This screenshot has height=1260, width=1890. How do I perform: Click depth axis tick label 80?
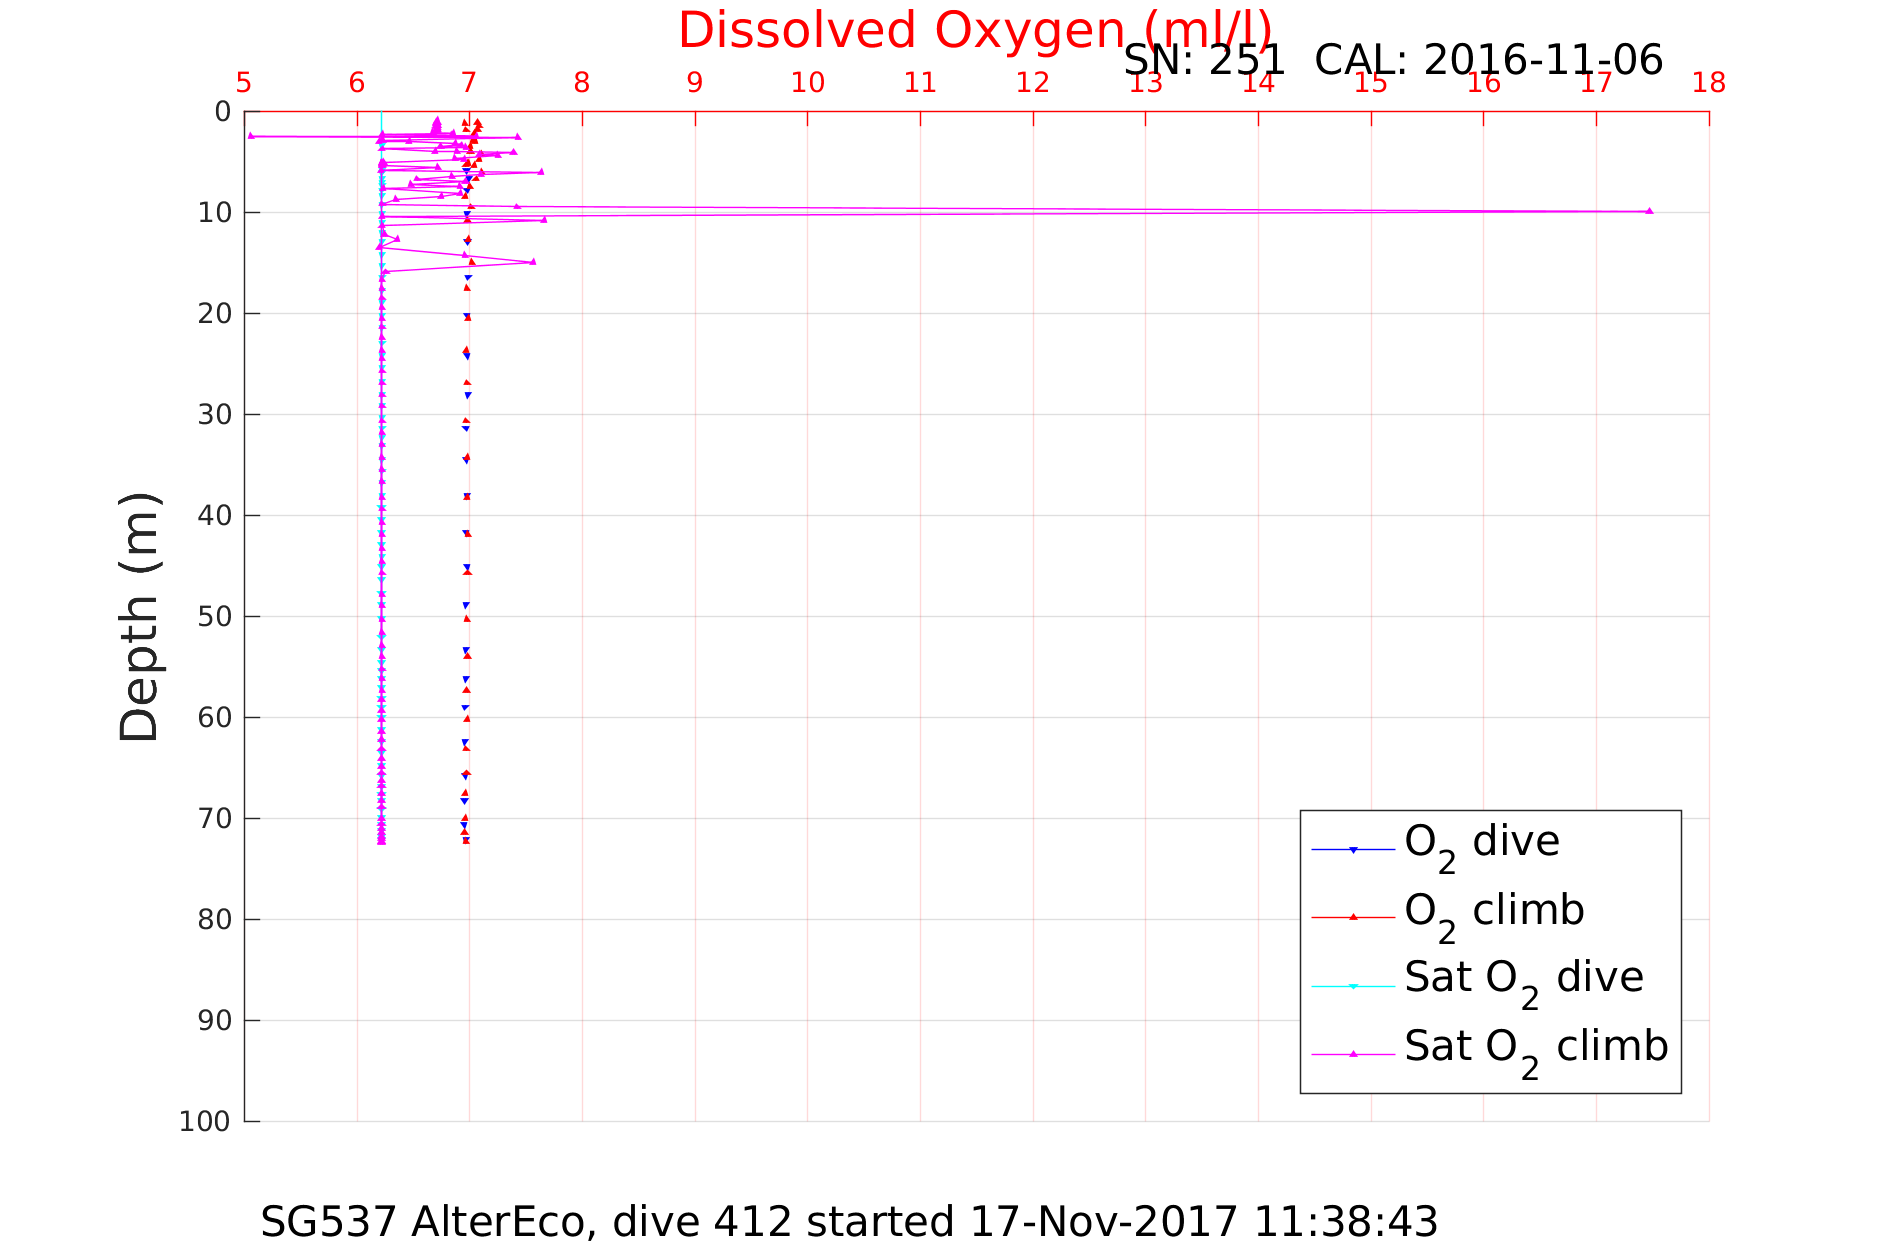coord(215,920)
